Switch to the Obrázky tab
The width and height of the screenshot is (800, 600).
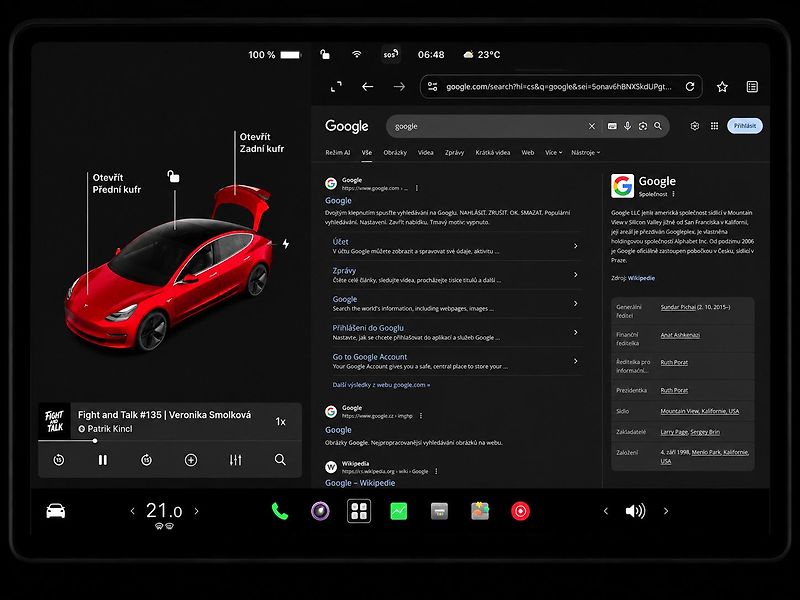coord(395,153)
